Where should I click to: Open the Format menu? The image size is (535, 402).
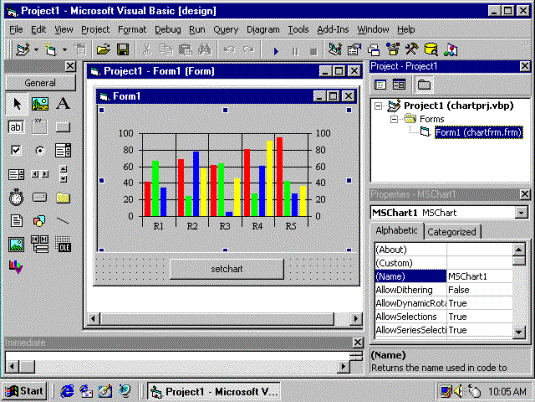pyautogui.click(x=132, y=30)
